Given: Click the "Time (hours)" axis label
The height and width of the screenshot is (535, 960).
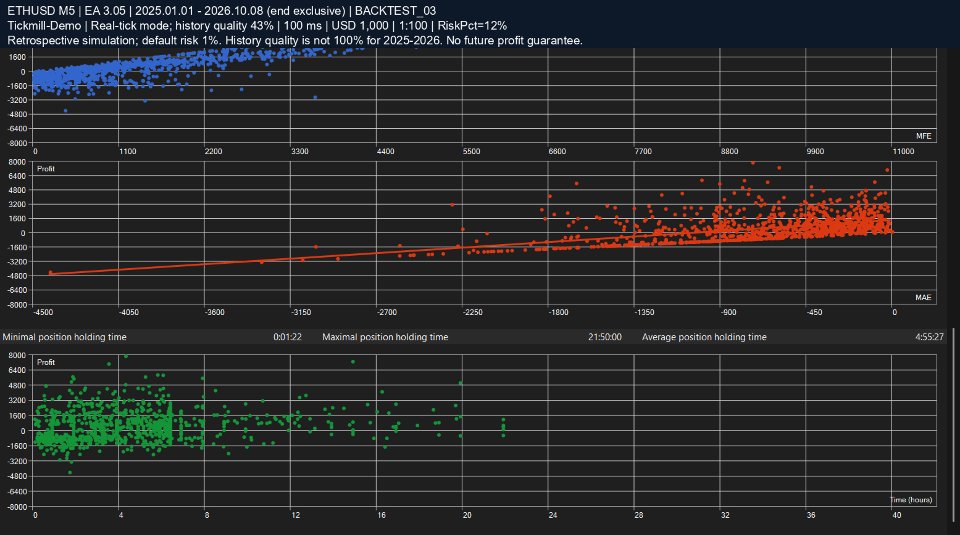Looking at the screenshot, I should point(911,500).
